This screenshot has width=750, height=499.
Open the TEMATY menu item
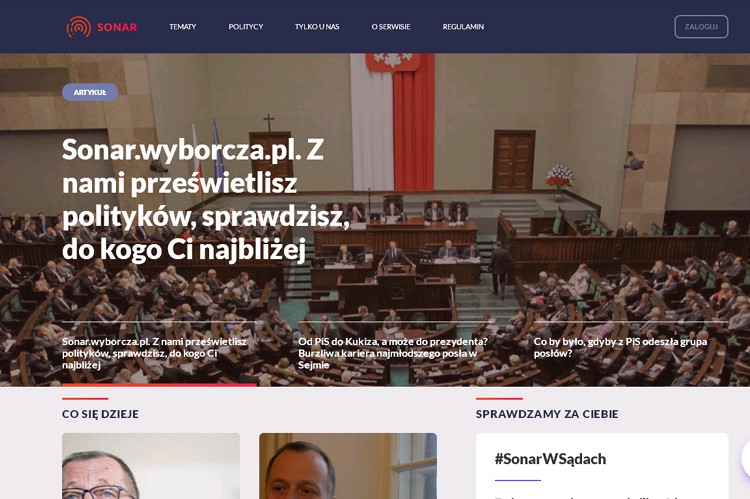click(x=183, y=27)
